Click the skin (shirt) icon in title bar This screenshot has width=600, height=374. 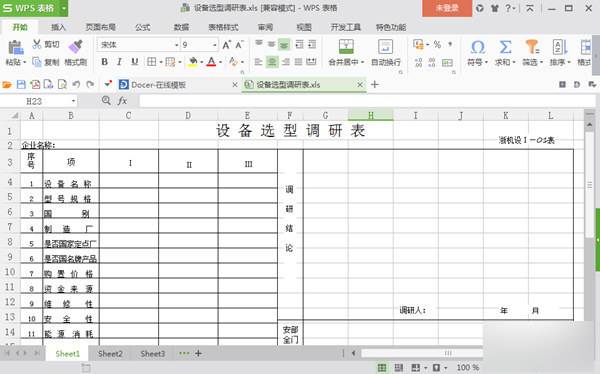[495, 8]
